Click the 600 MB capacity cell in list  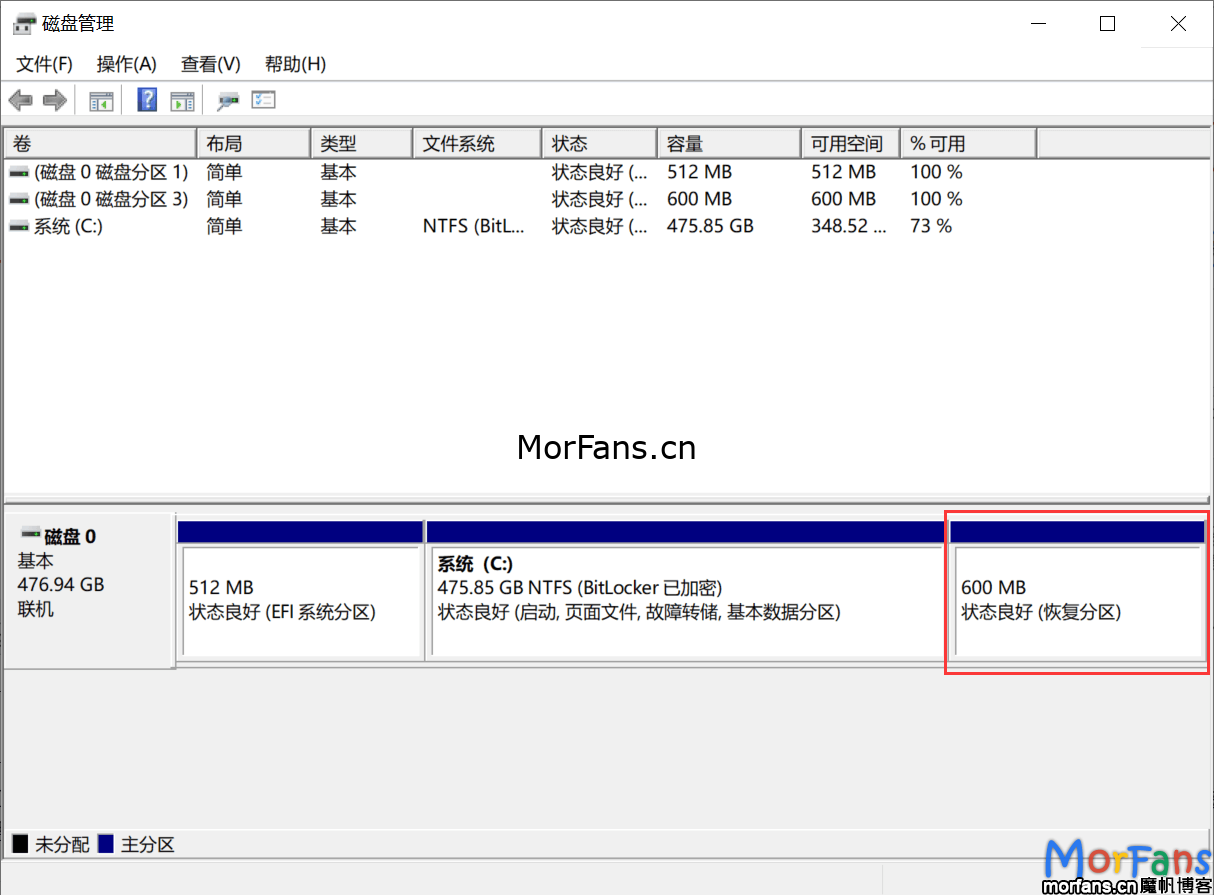click(699, 200)
